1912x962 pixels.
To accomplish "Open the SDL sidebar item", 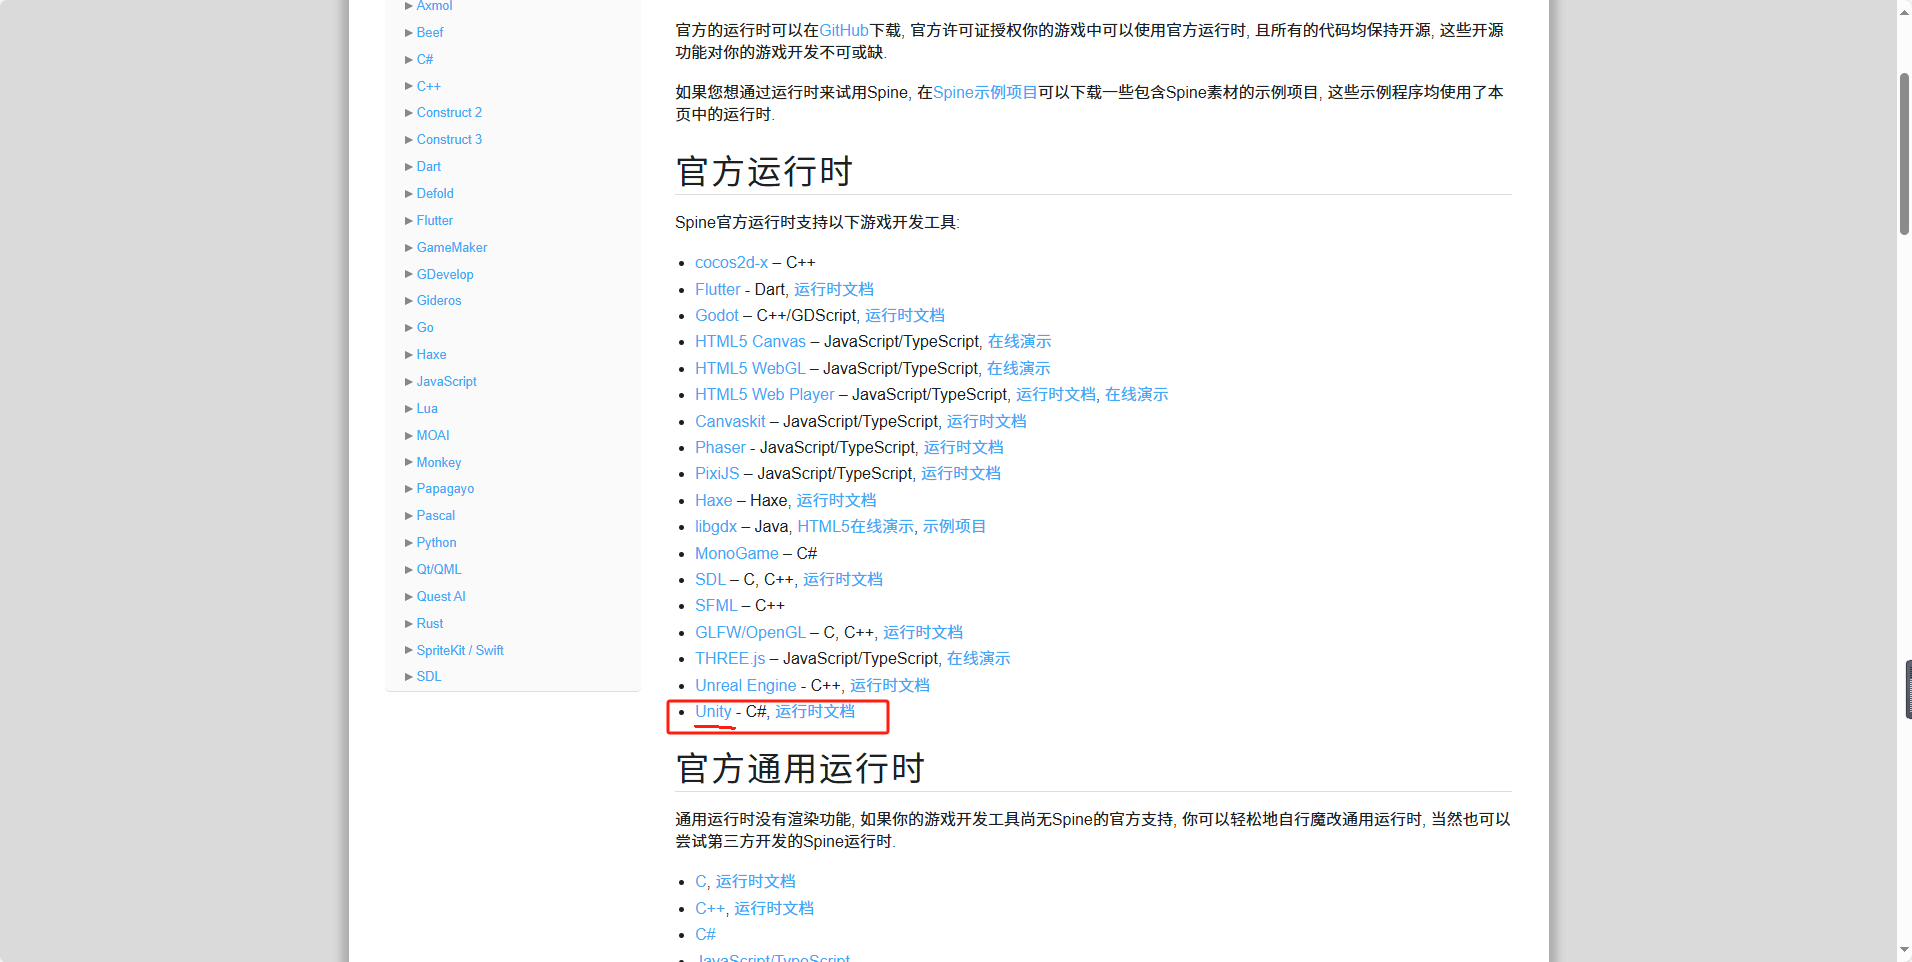I will click(429, 676).
